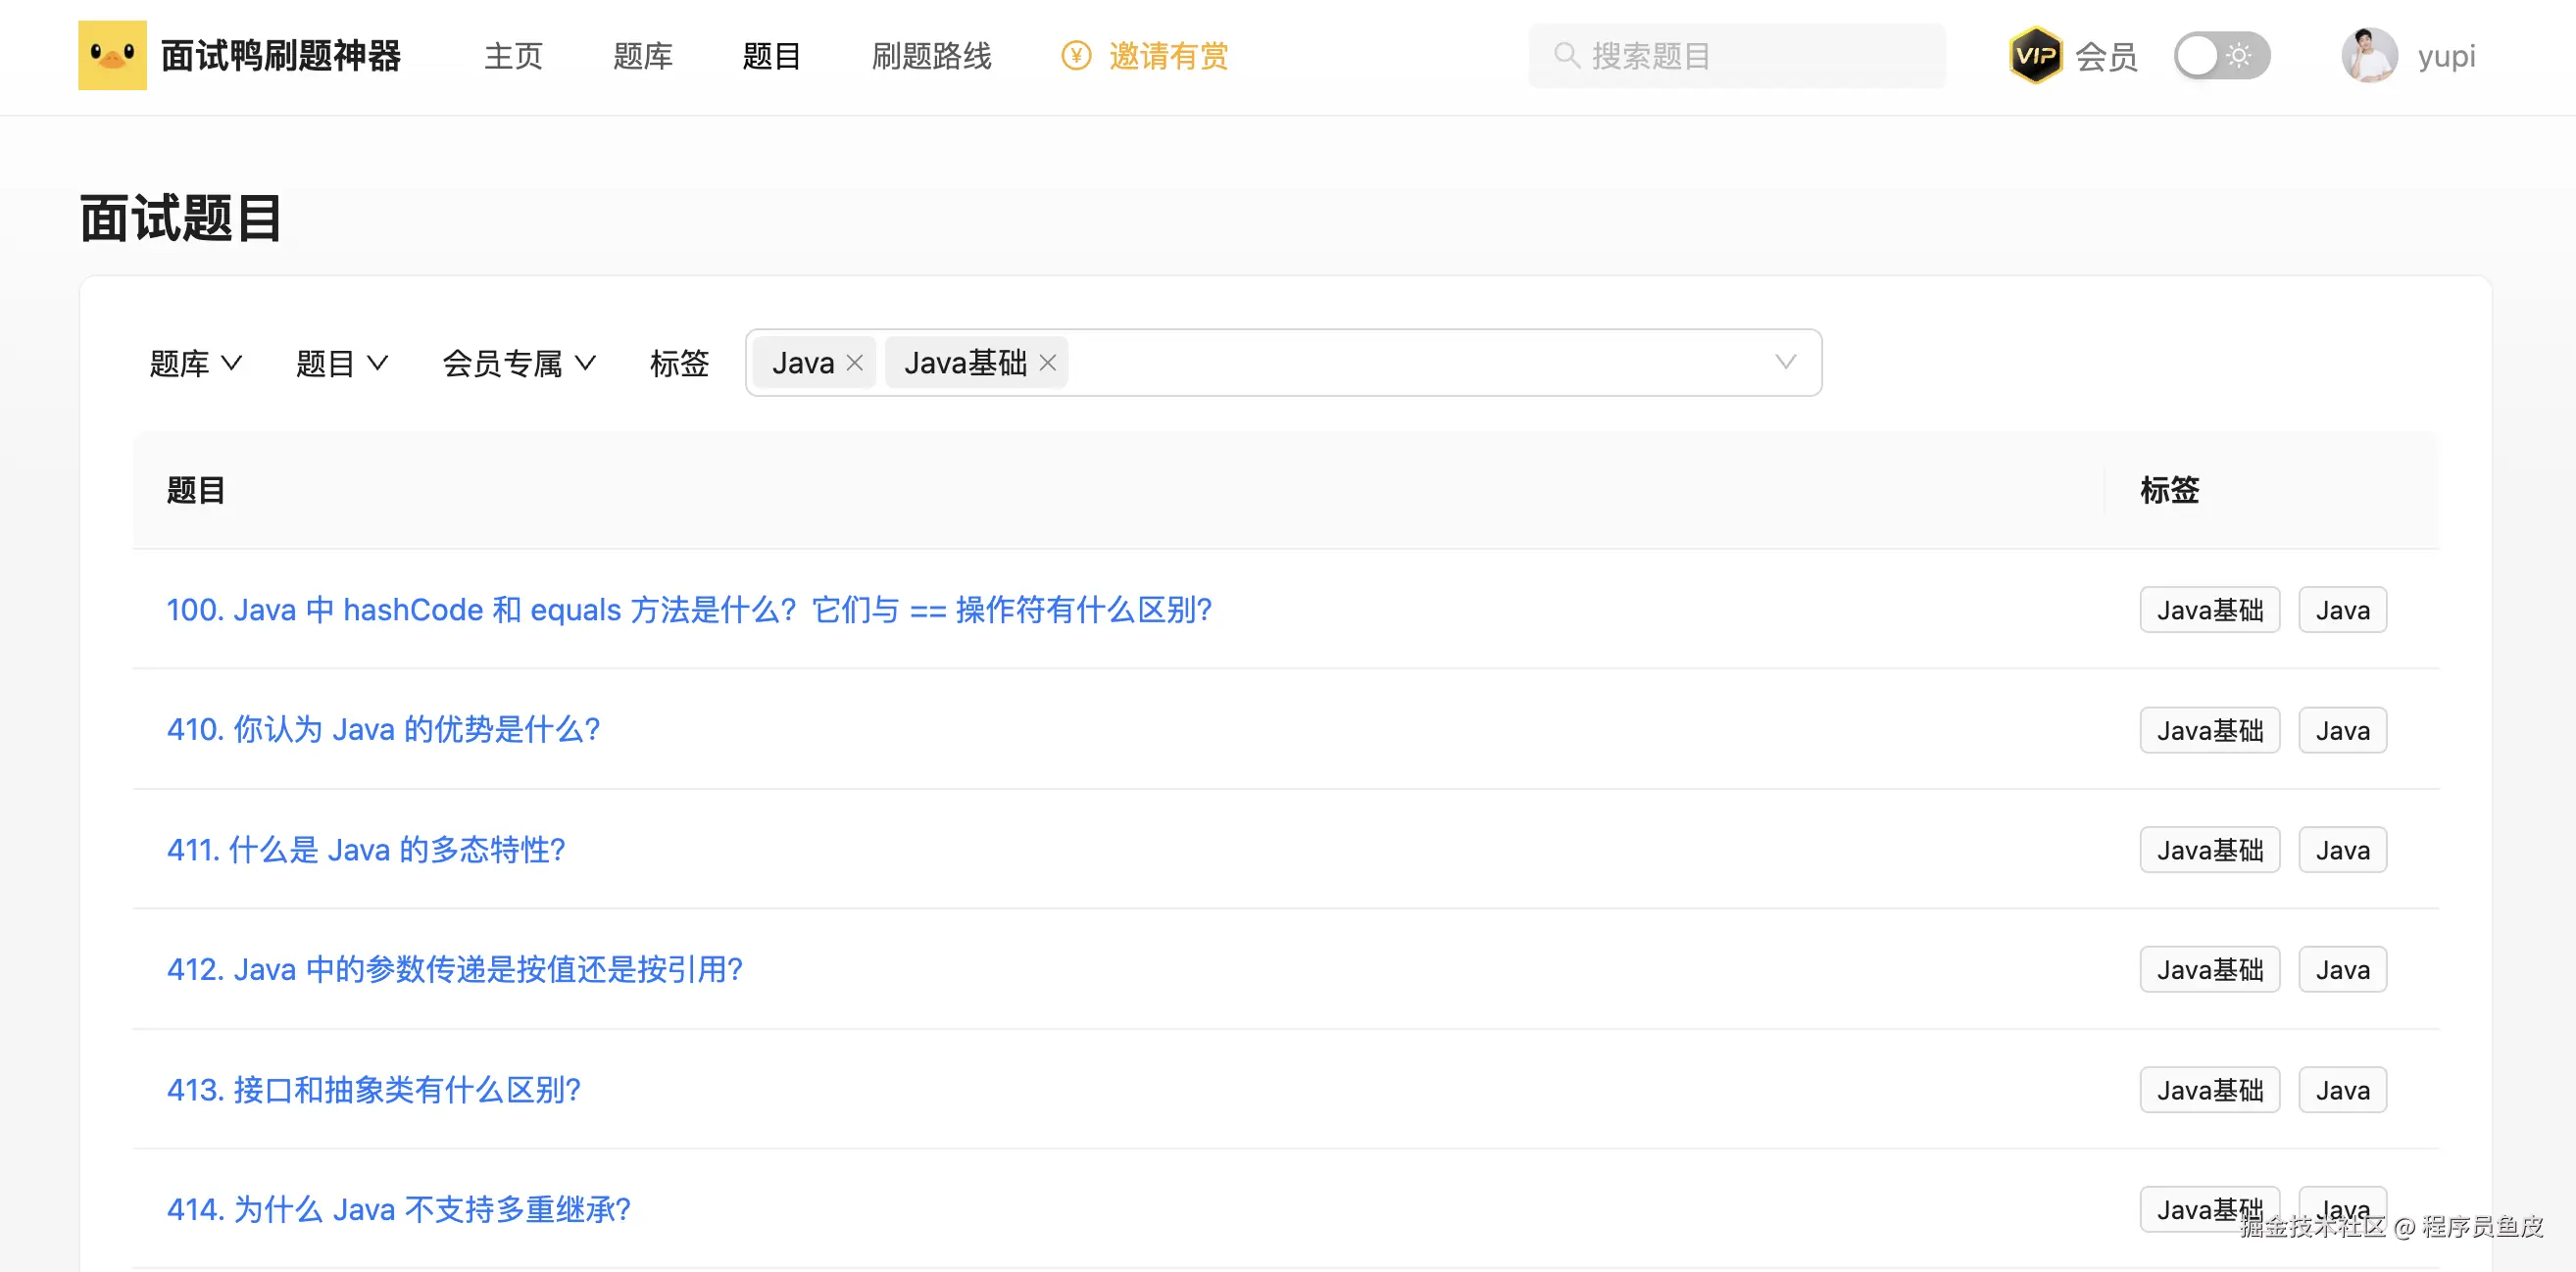This screenshot has height=1272, width=2576.
Task: Expand the 会员专属 filter dropdown
Action: pos(518,363)
